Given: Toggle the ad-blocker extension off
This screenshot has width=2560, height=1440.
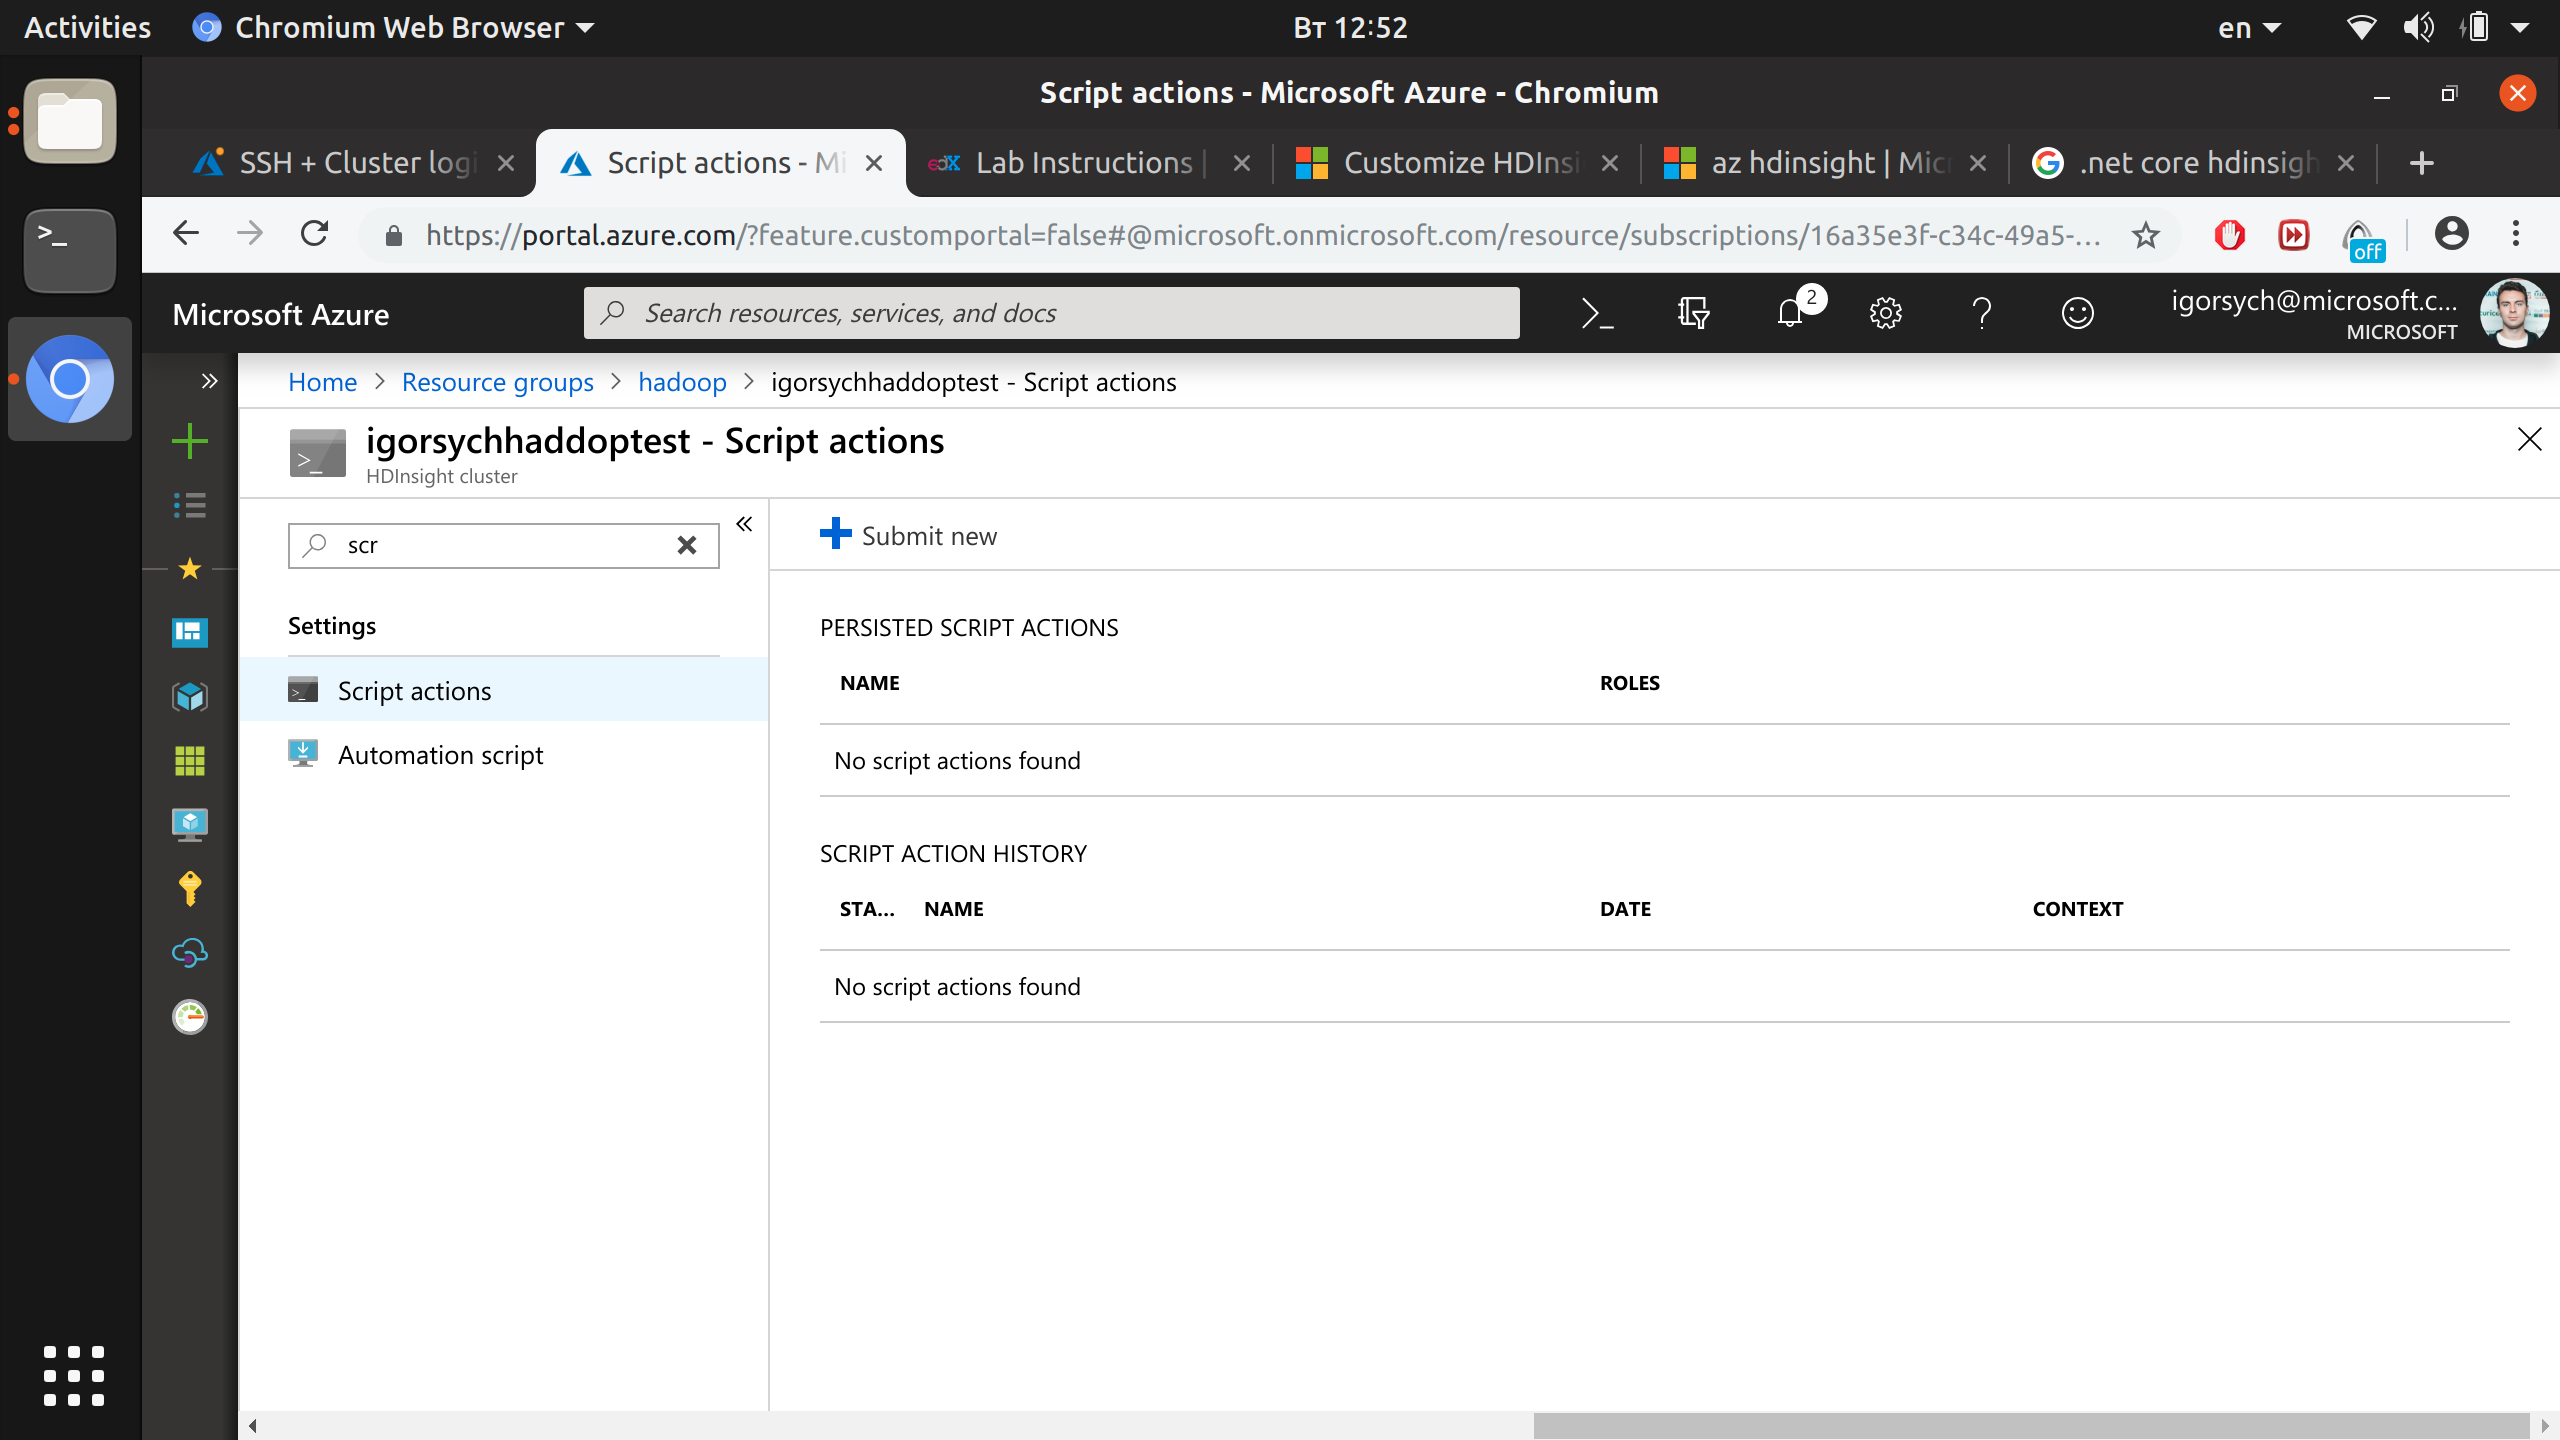Looking at the screenshot, I should click(2230, 234).
